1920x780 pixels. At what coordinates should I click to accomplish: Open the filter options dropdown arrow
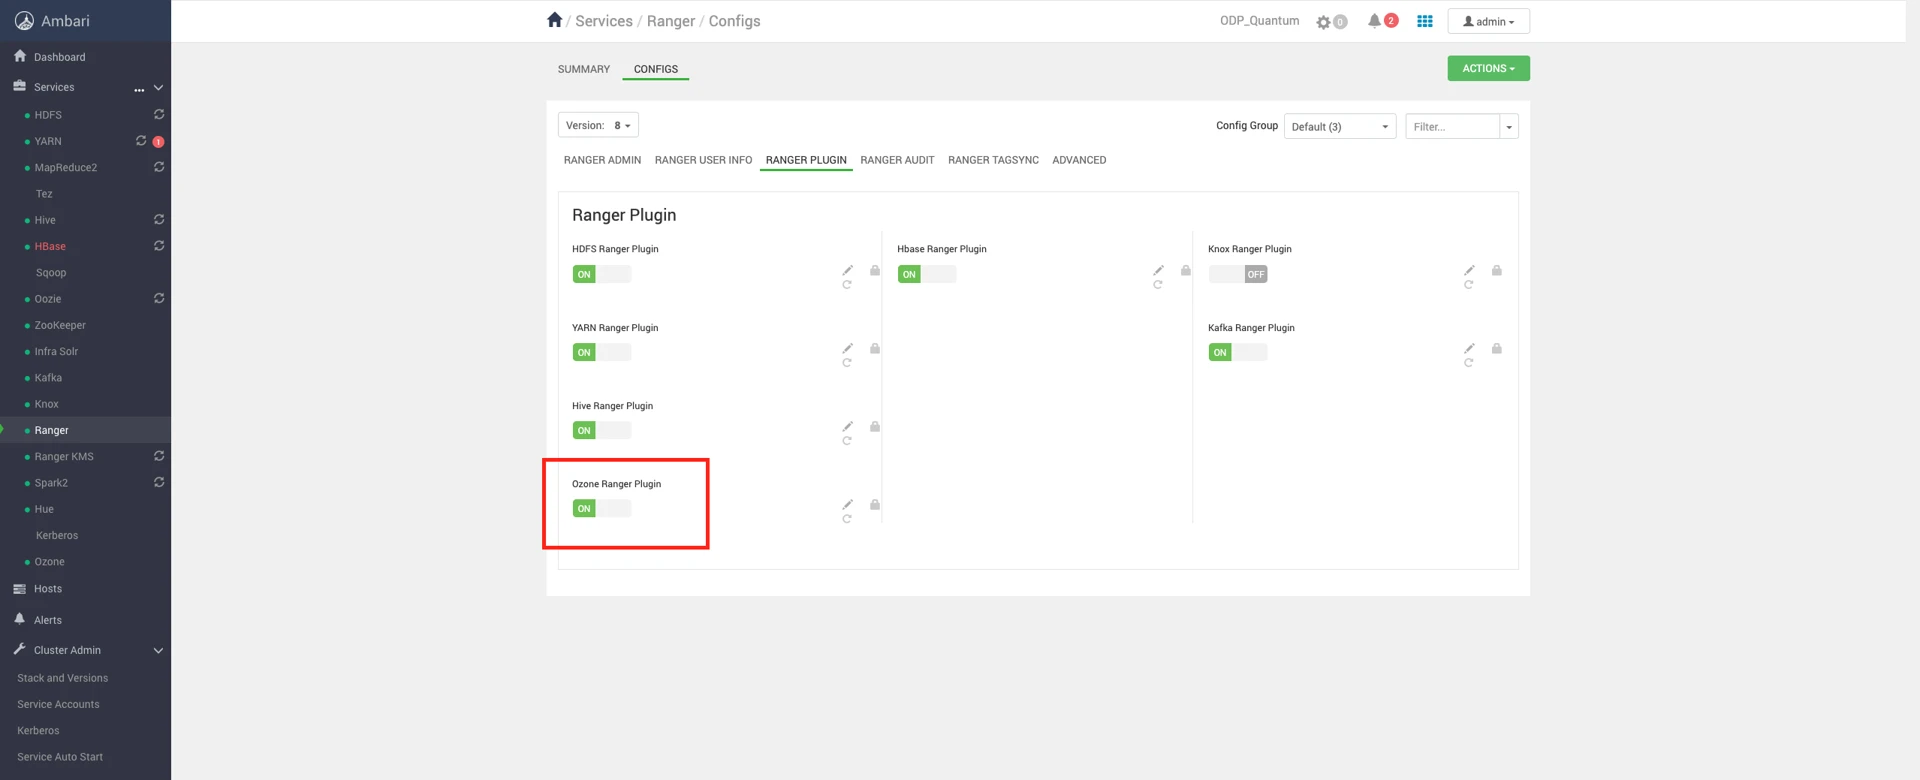[x=1509, y=126]
